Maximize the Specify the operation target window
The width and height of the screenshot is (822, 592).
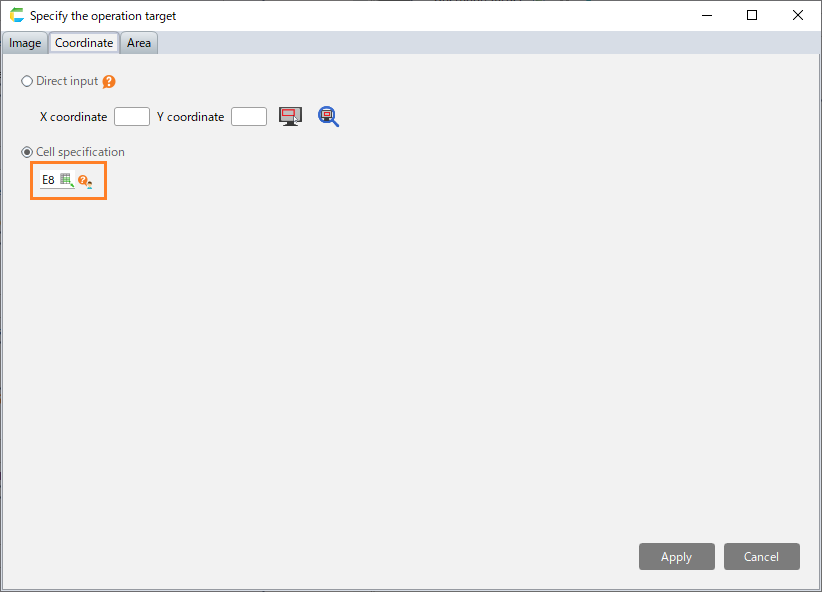[x=752, y=15]
